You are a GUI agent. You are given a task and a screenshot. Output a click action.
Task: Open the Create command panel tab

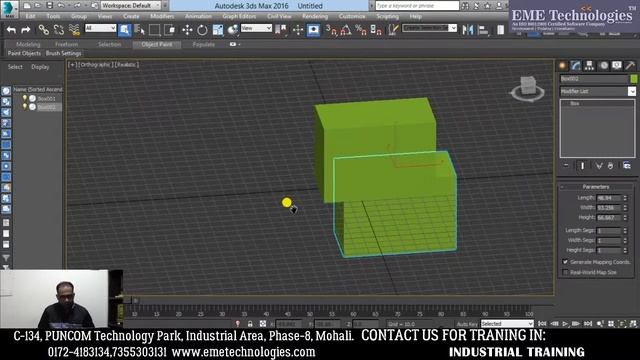(x=563, y=66)
